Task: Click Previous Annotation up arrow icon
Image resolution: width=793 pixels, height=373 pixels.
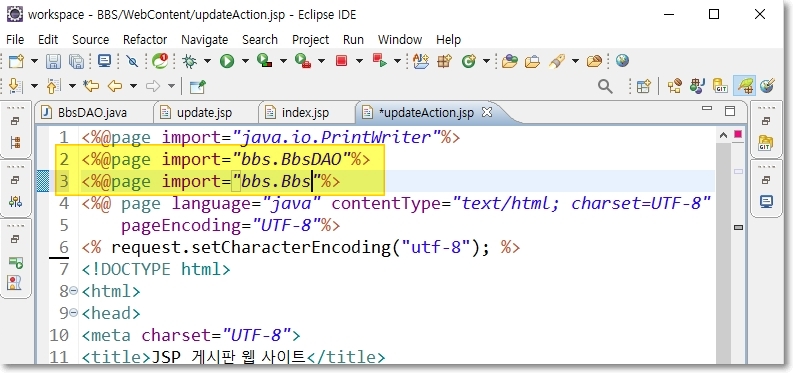Action: [x=53, y=86]
